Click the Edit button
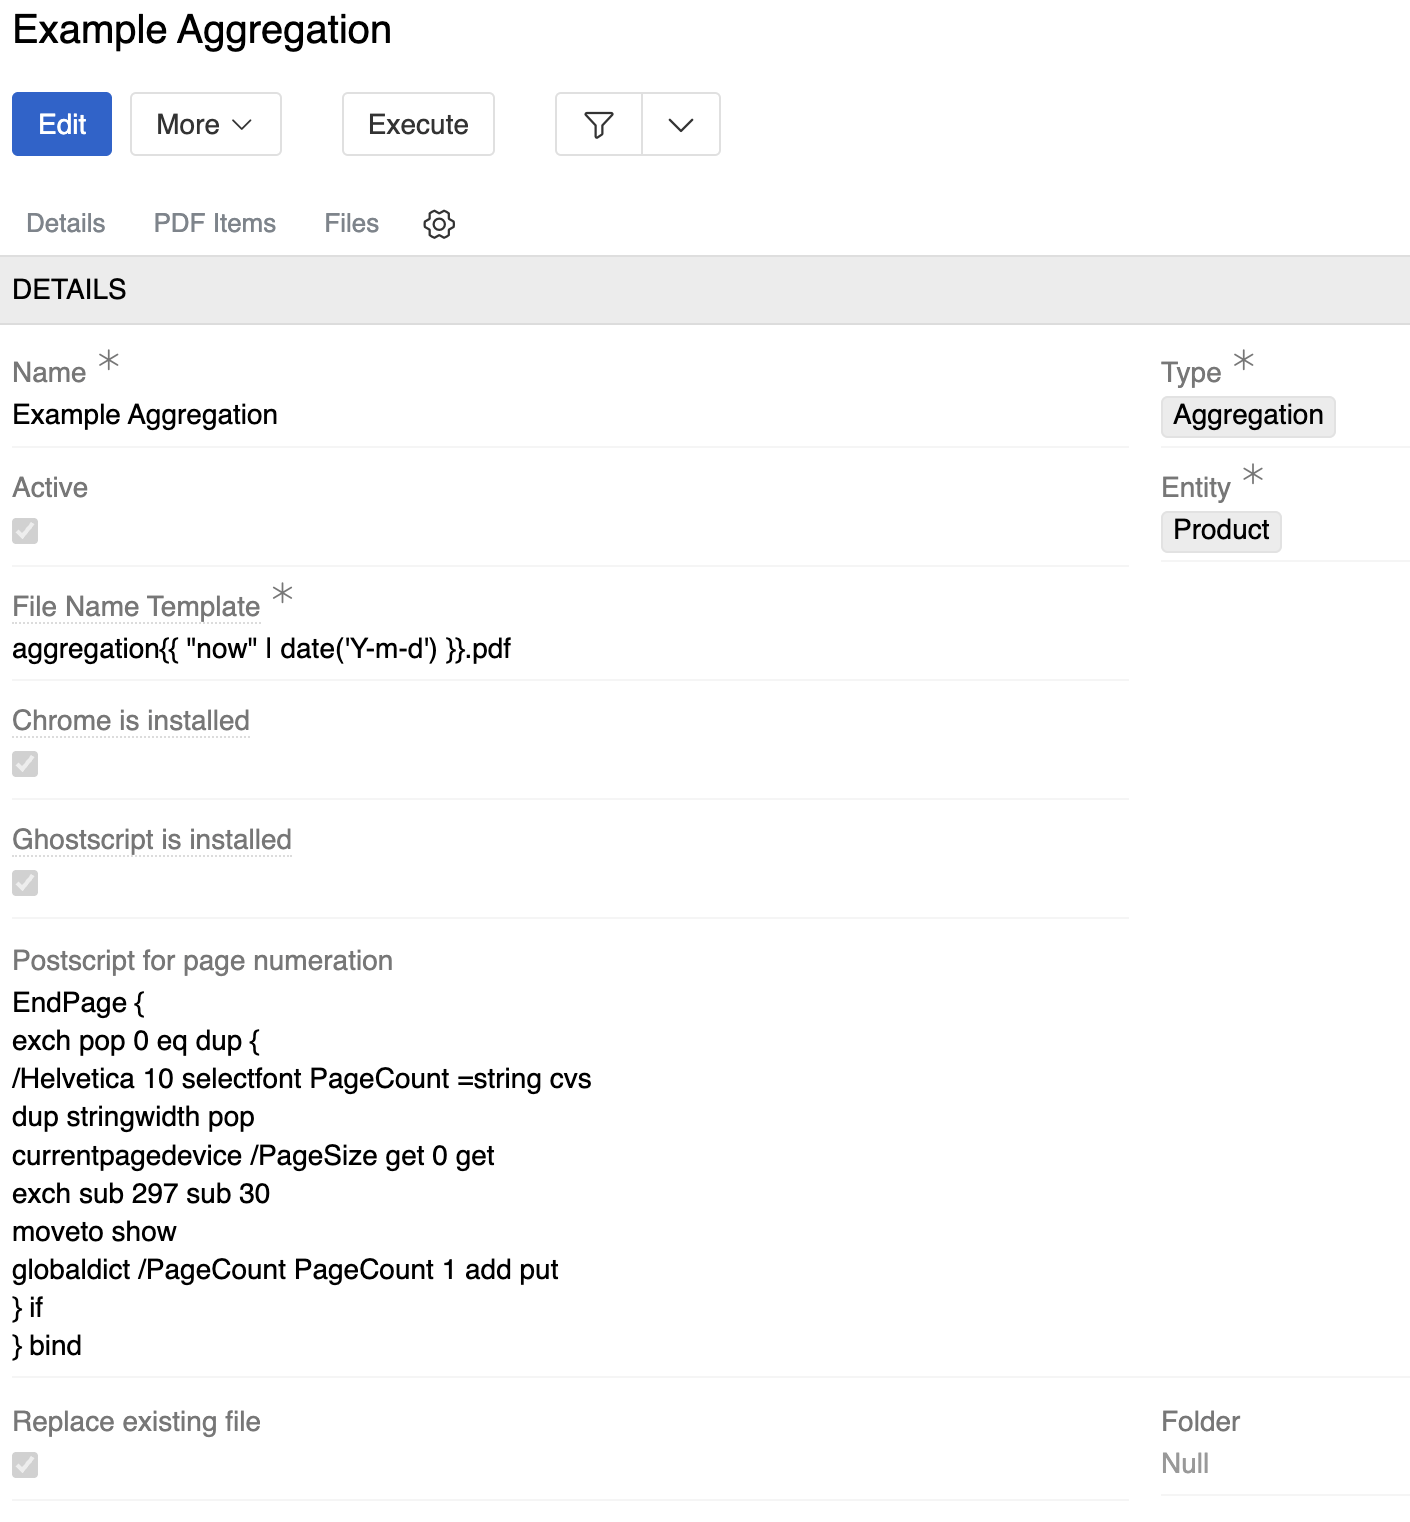 coord(61,124)
